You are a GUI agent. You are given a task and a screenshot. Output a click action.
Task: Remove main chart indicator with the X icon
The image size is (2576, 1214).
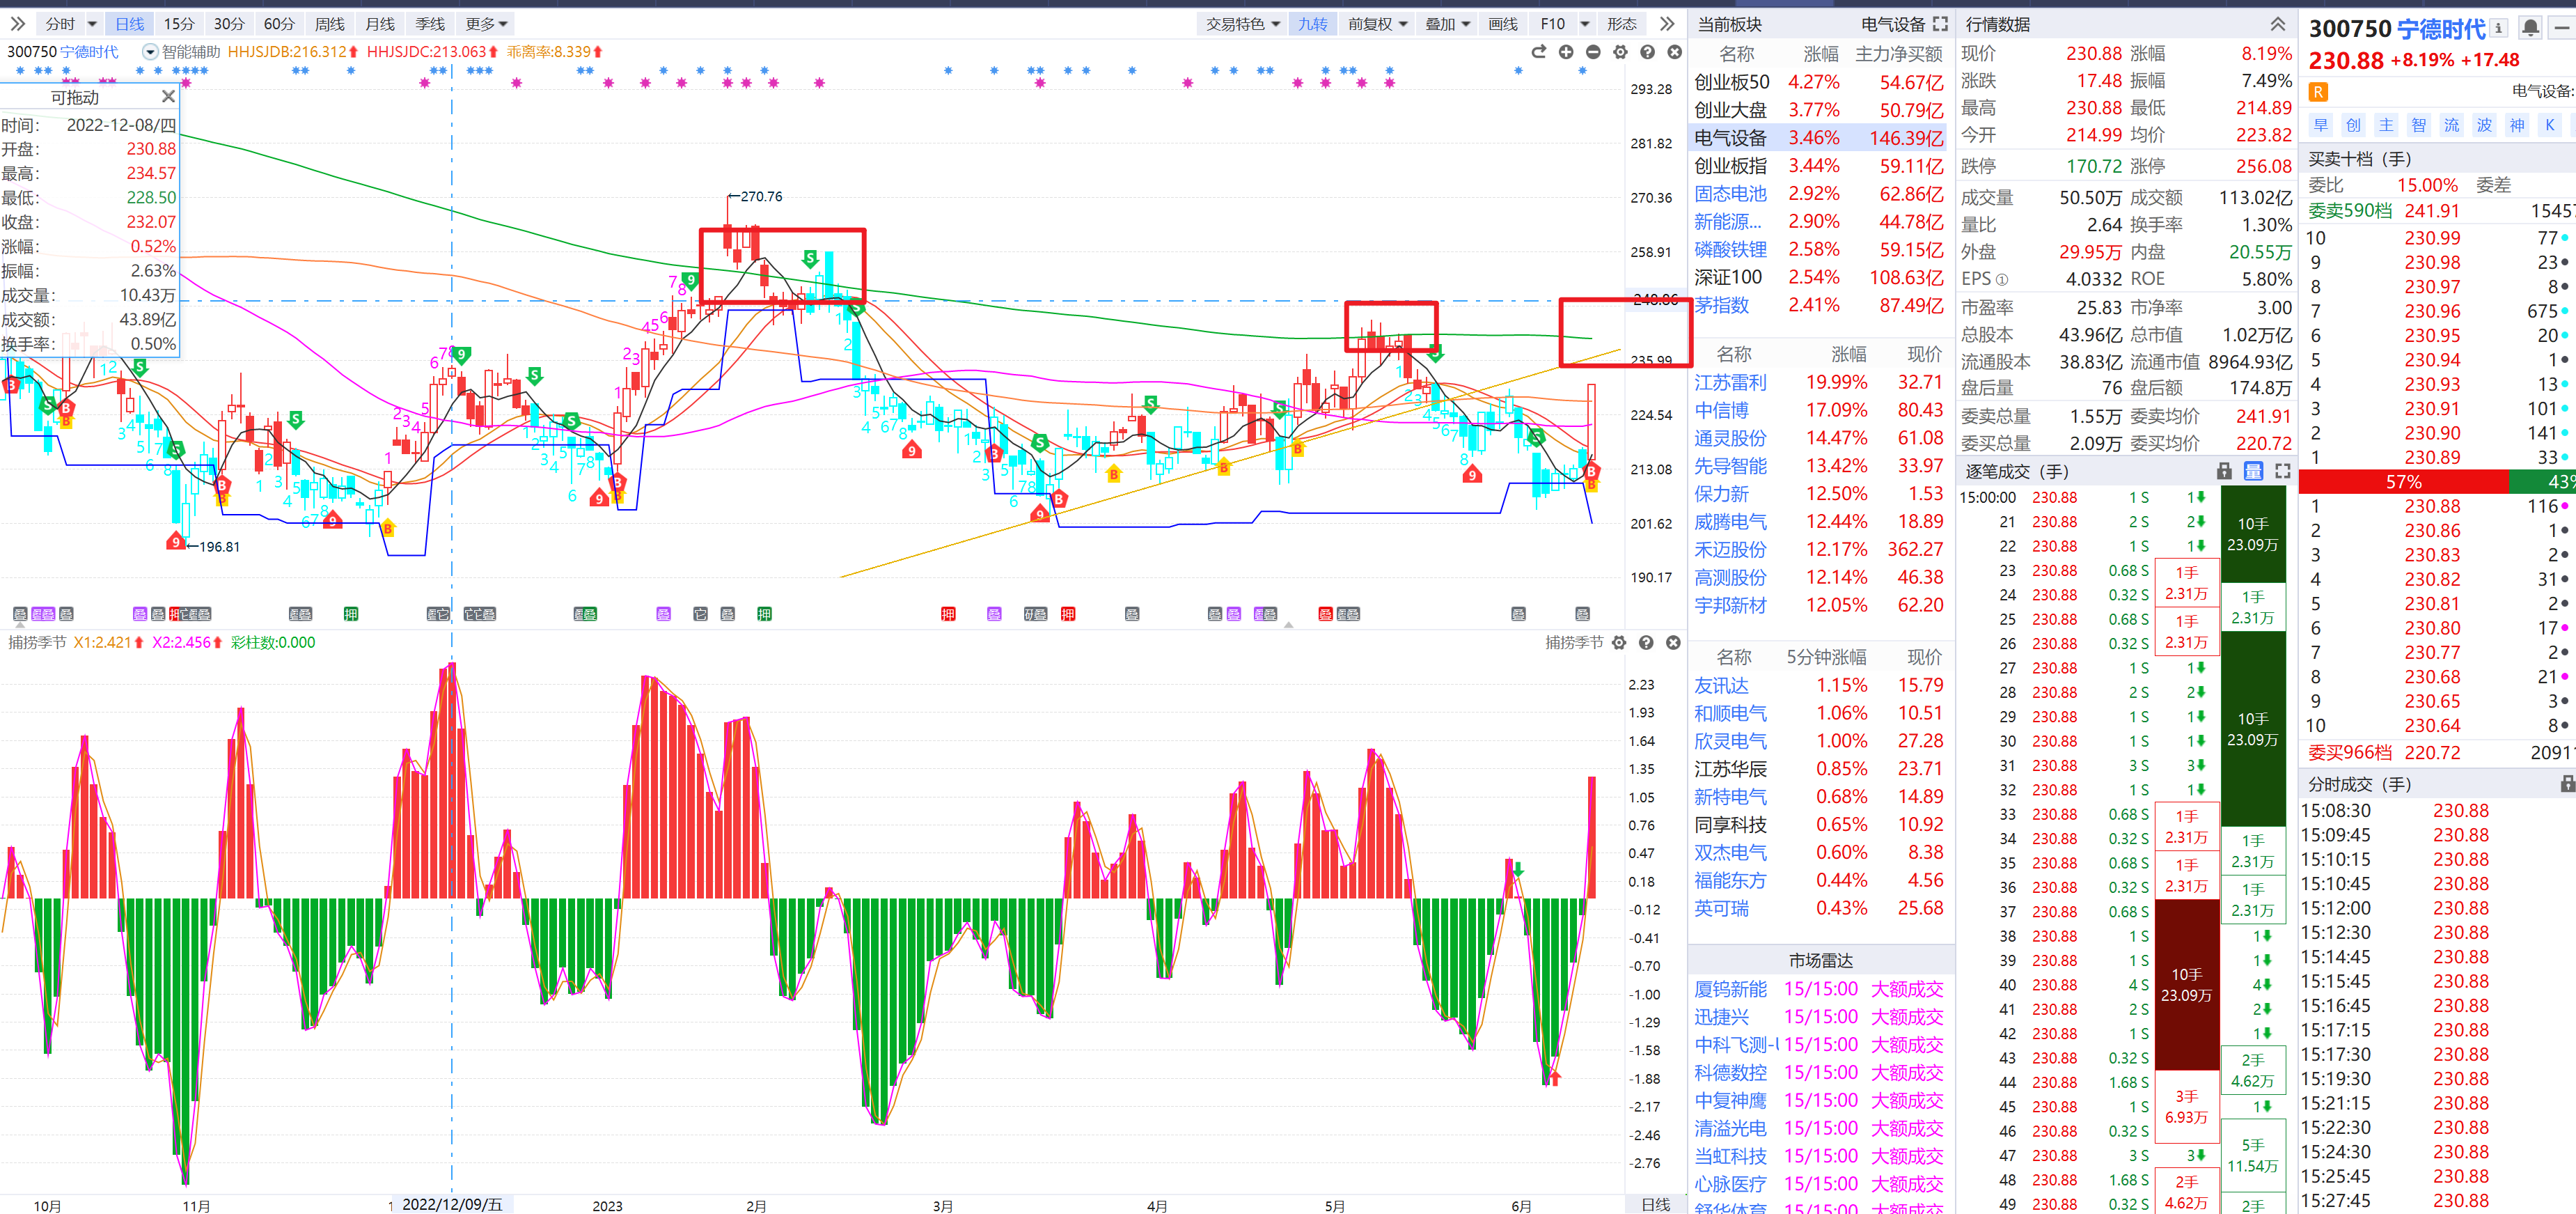[x=1674, y=52]
